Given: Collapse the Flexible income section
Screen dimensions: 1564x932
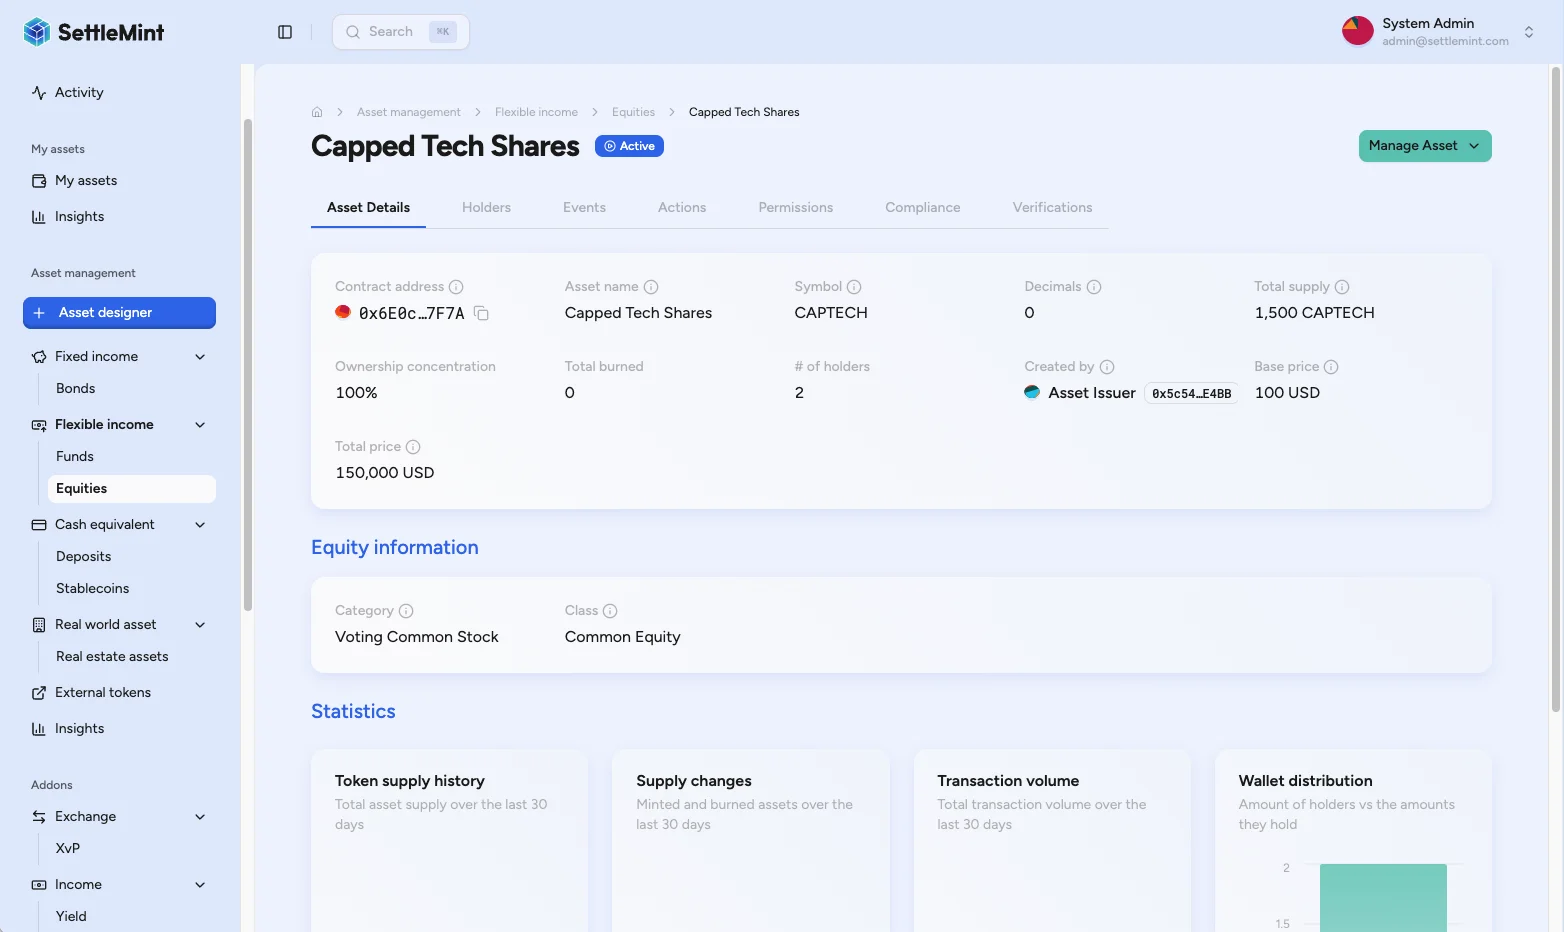Looking at the screenshot, I should (x=200, y=425).
